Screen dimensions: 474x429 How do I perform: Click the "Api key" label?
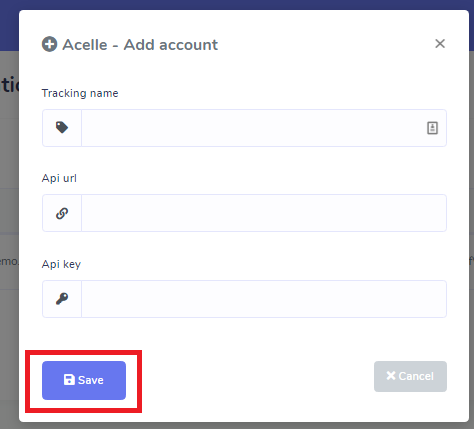[x=61, y=264]
